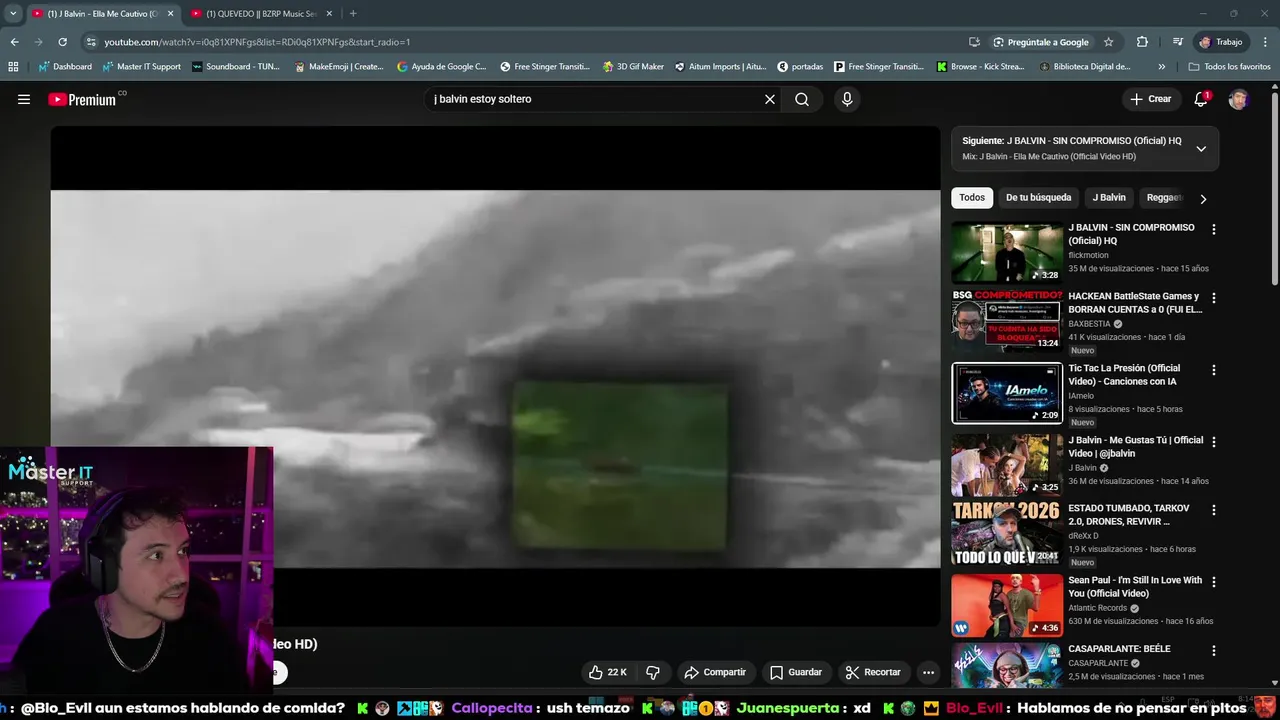Select the De tu búsqueda chip
This screenshot has height=720, width=1280.
[x=1038, y=198]
